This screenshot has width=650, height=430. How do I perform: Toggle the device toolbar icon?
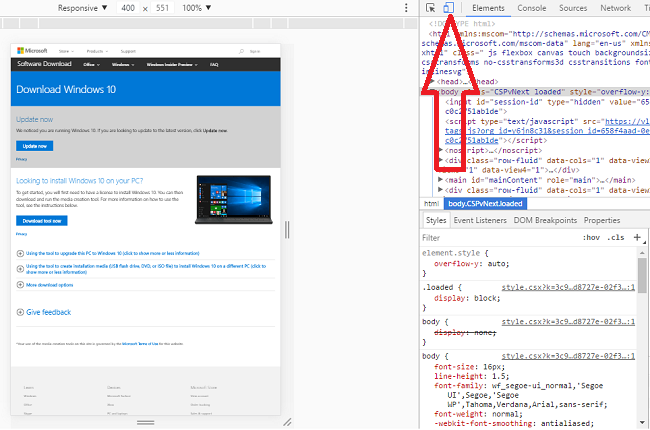point(448,8)
